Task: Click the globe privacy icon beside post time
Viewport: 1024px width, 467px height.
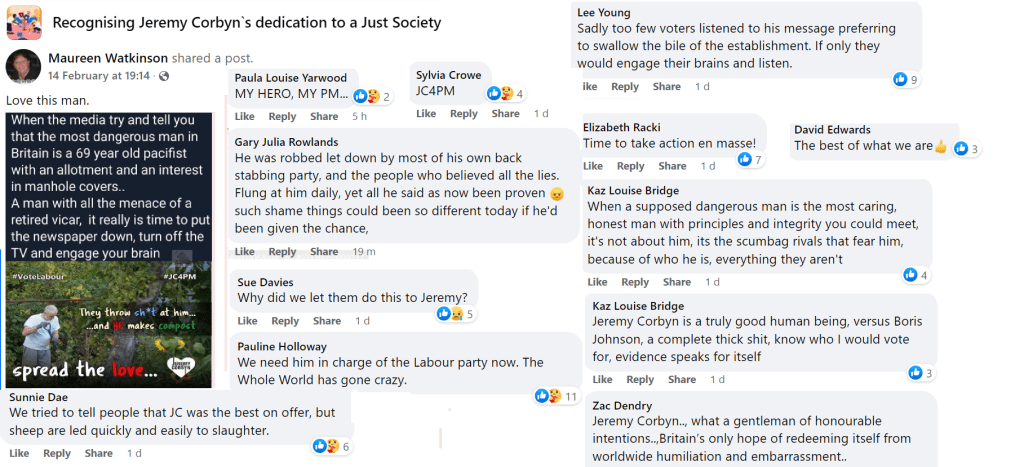Action: pyautogui.click(x=164, y=76)
